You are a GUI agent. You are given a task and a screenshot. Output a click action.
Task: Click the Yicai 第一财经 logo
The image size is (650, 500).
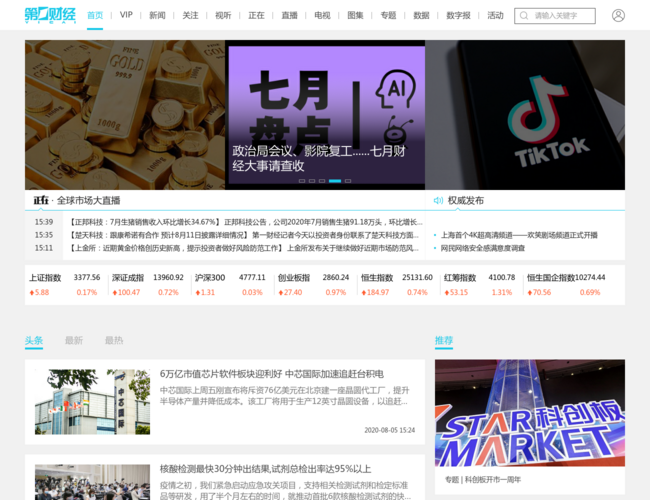(50, 15)
